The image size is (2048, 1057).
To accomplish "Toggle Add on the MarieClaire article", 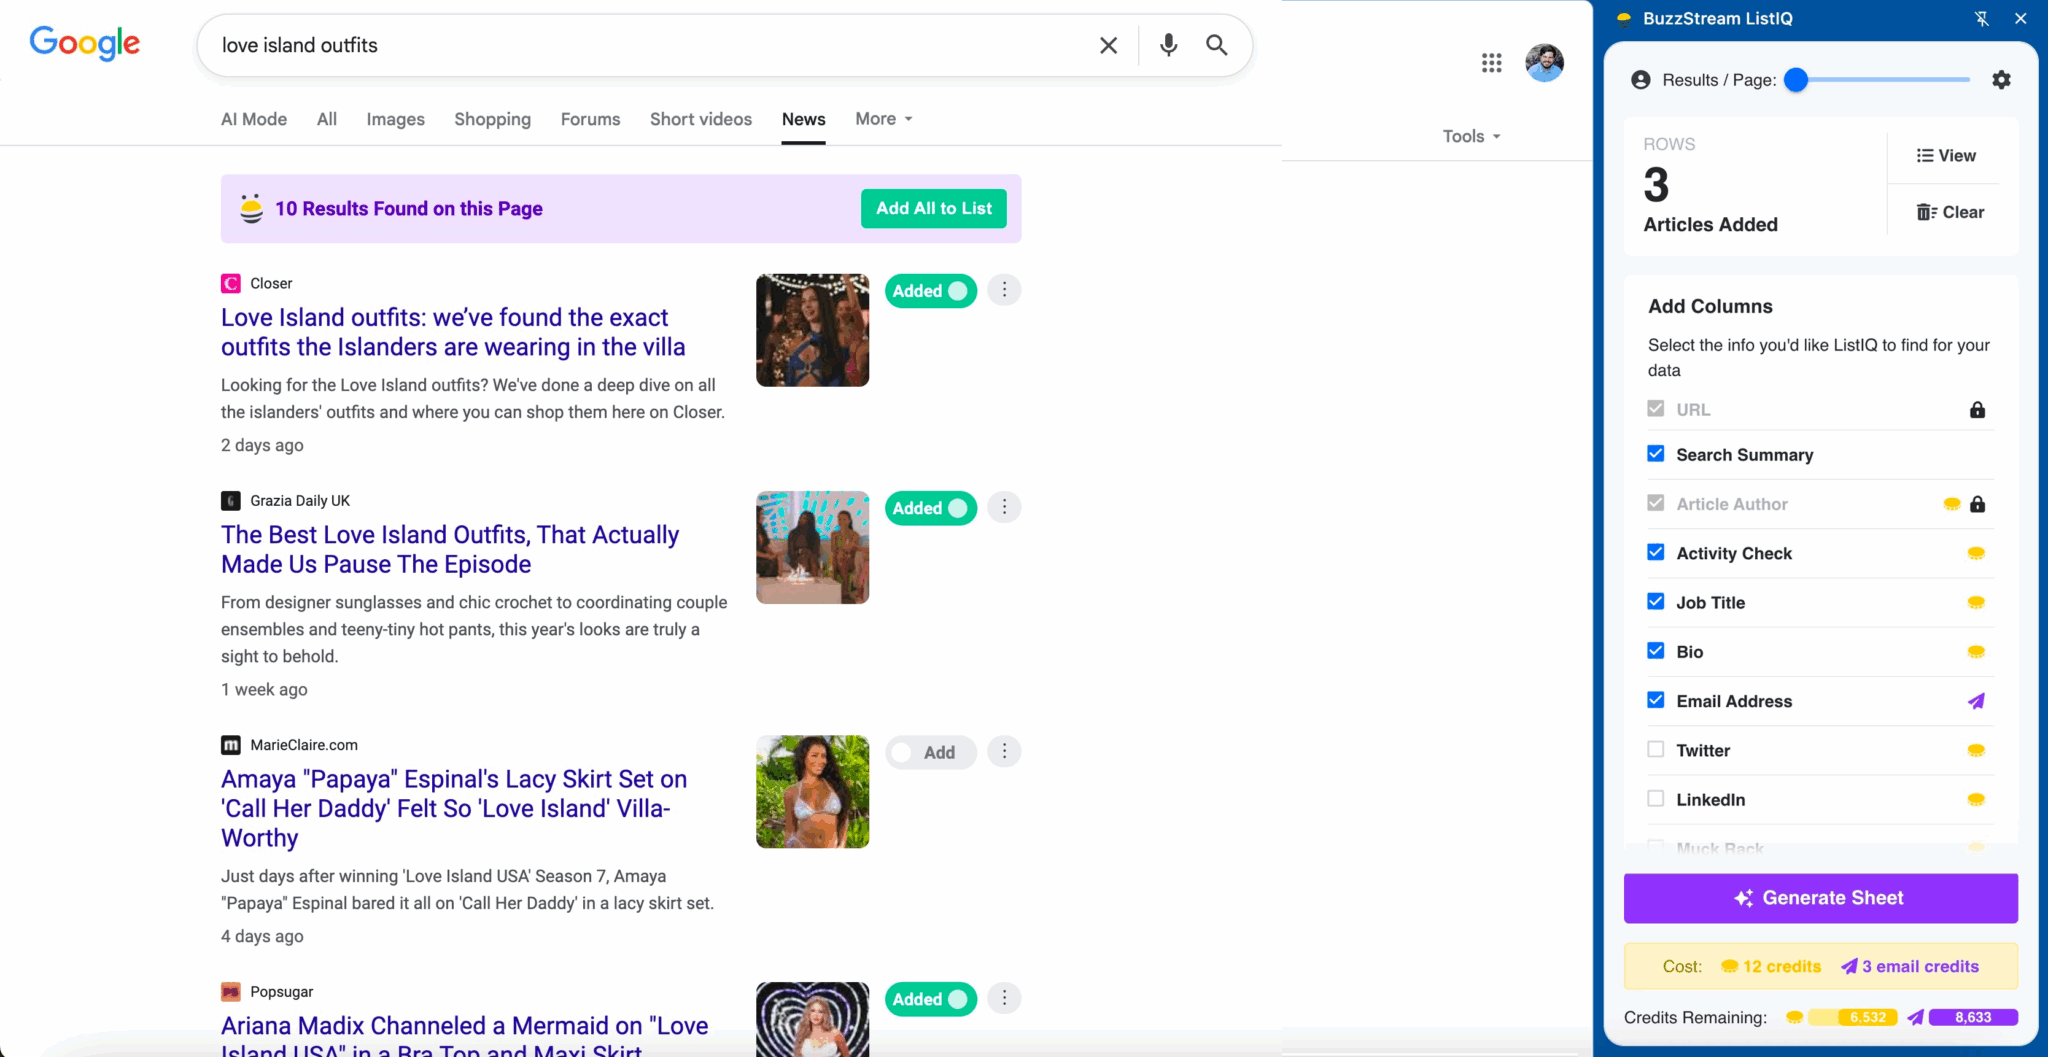I will pos(929,752).
